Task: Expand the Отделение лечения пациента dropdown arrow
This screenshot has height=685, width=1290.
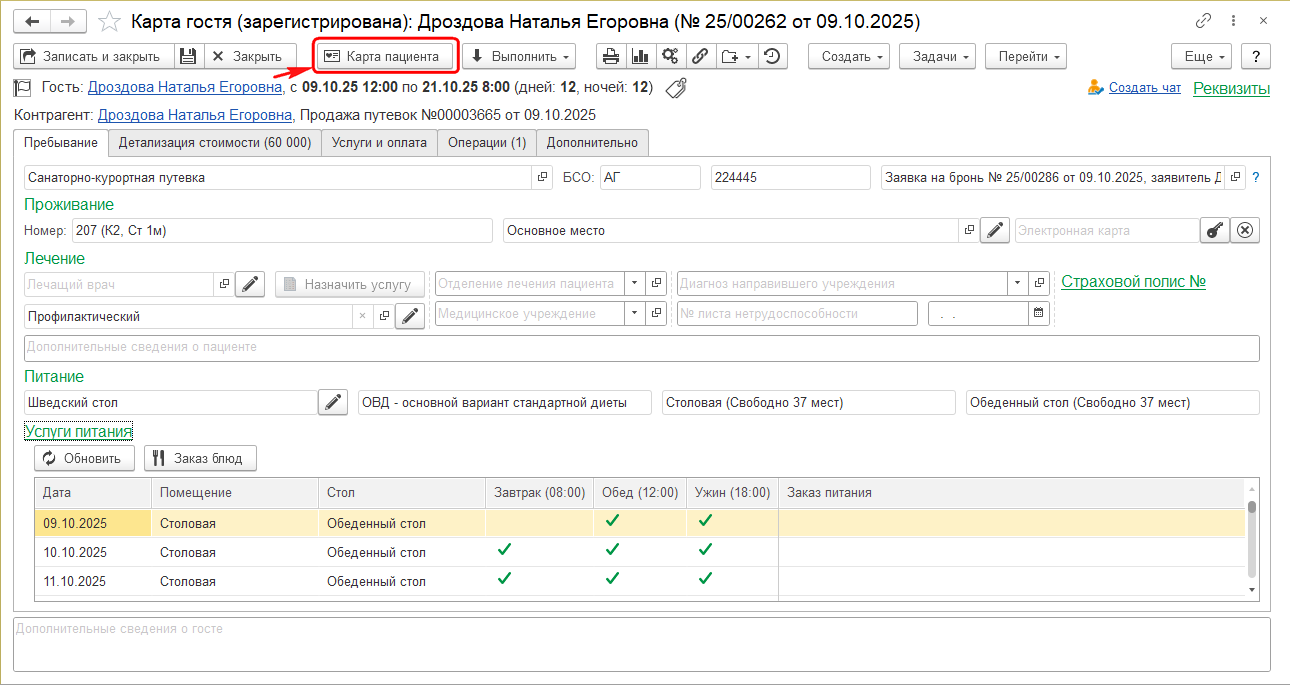Action: pos(634,284)
